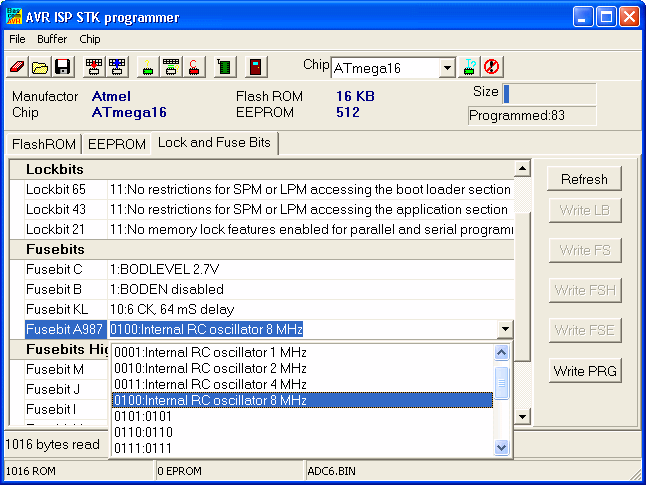
Task: Select the Fusebit B BODEN disabled value
Action: click(311, 289)
